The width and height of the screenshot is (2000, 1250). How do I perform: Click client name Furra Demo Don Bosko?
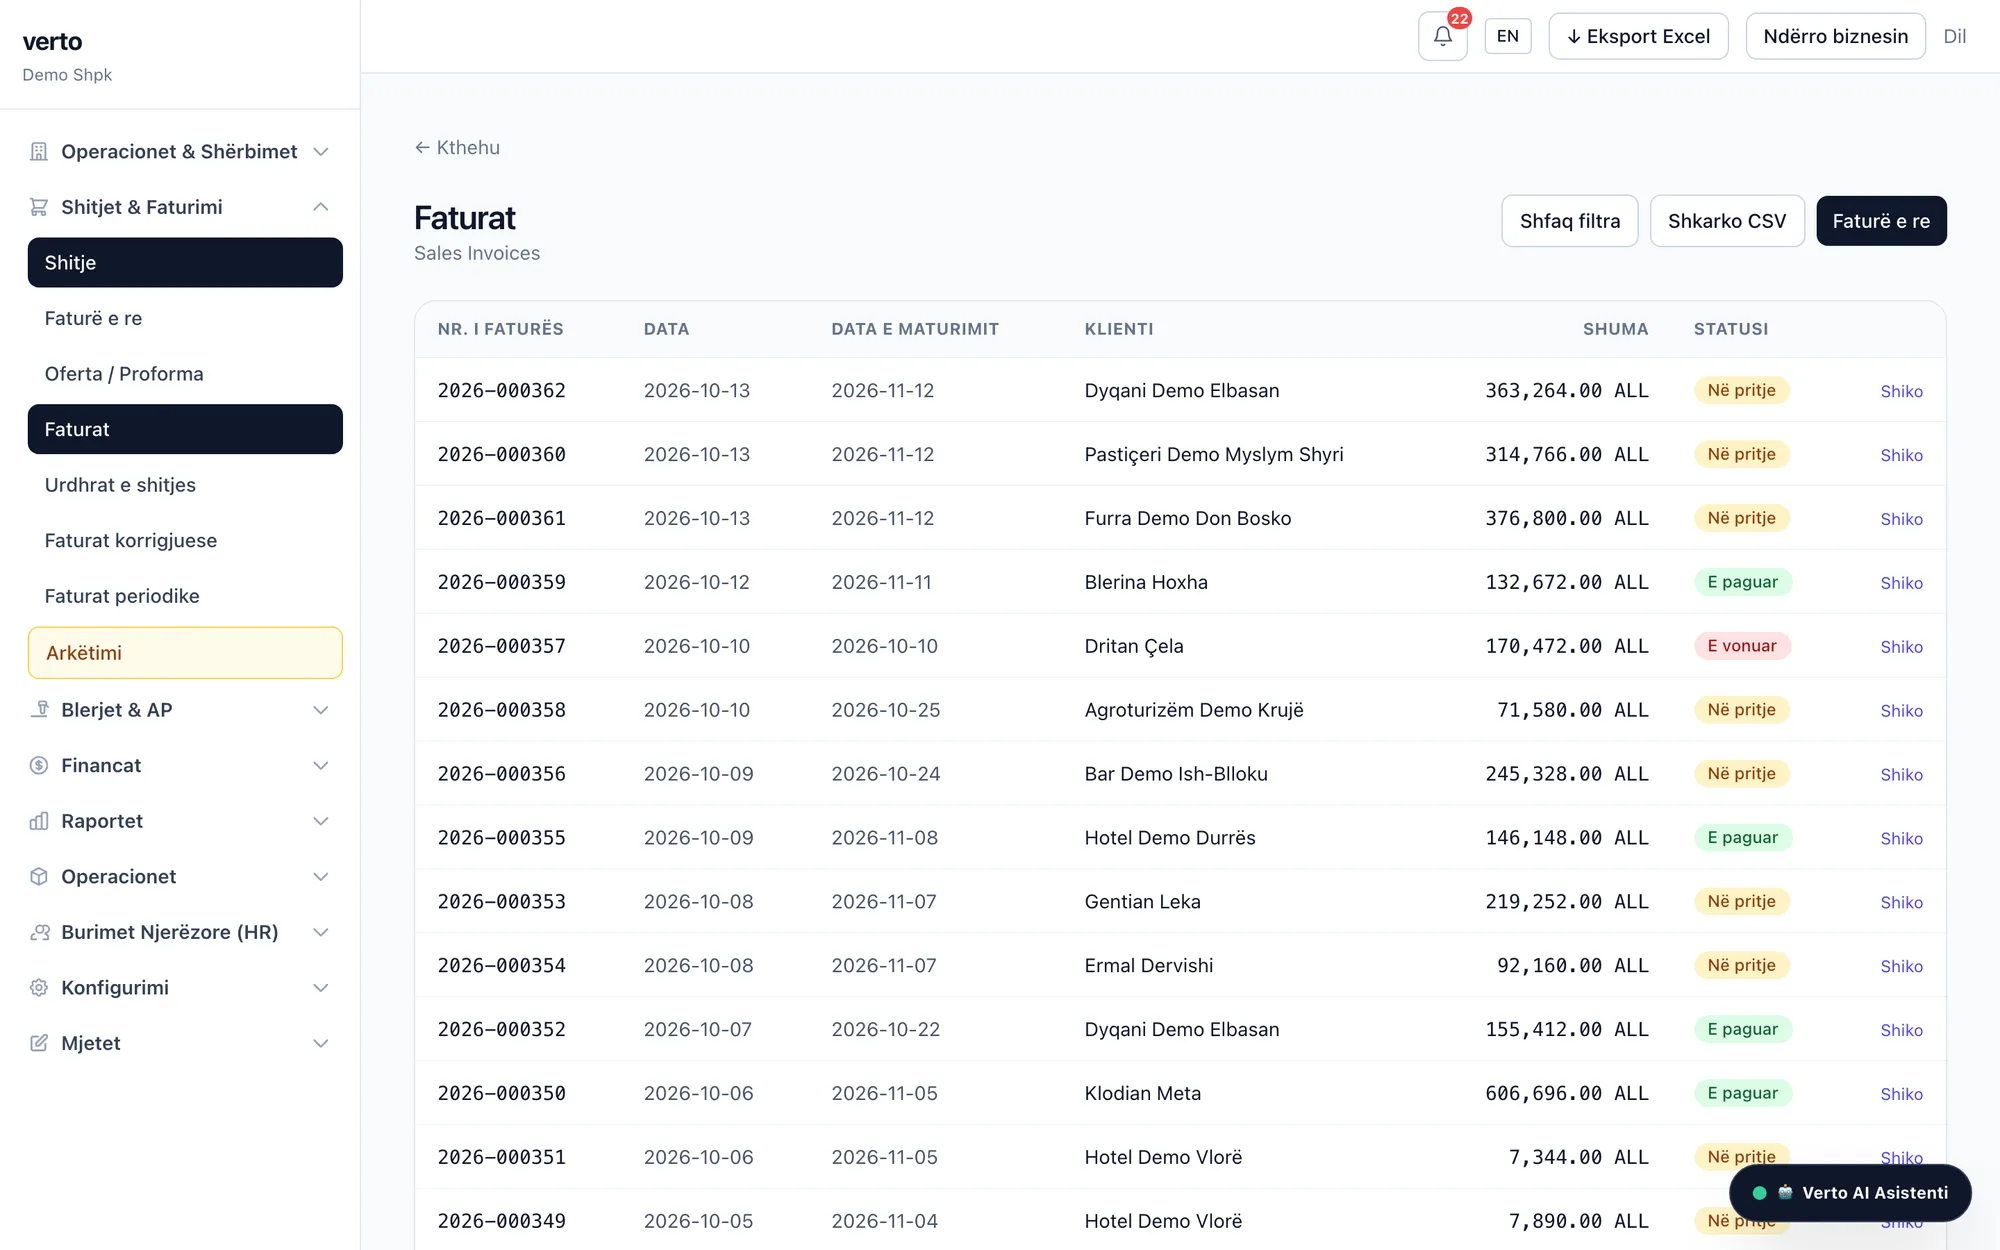point(1188,519)
